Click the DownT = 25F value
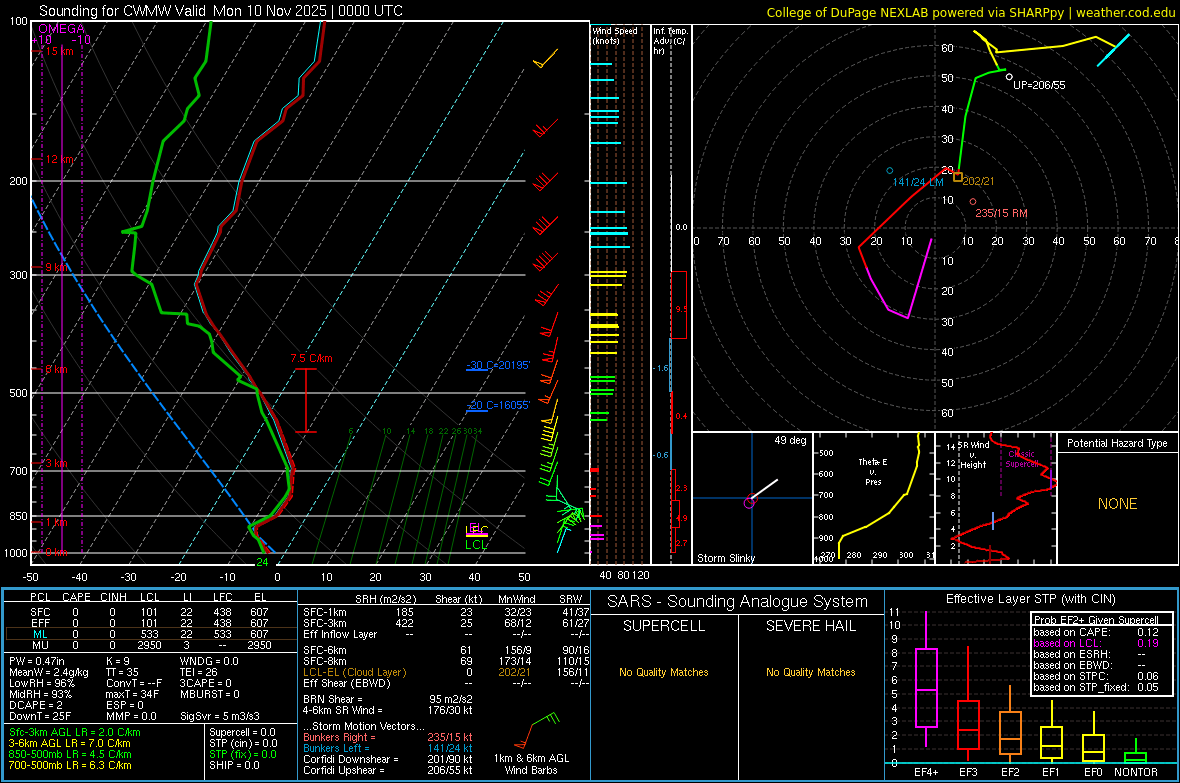This screenshot has width=1180, height=783. tap(40, 716)
